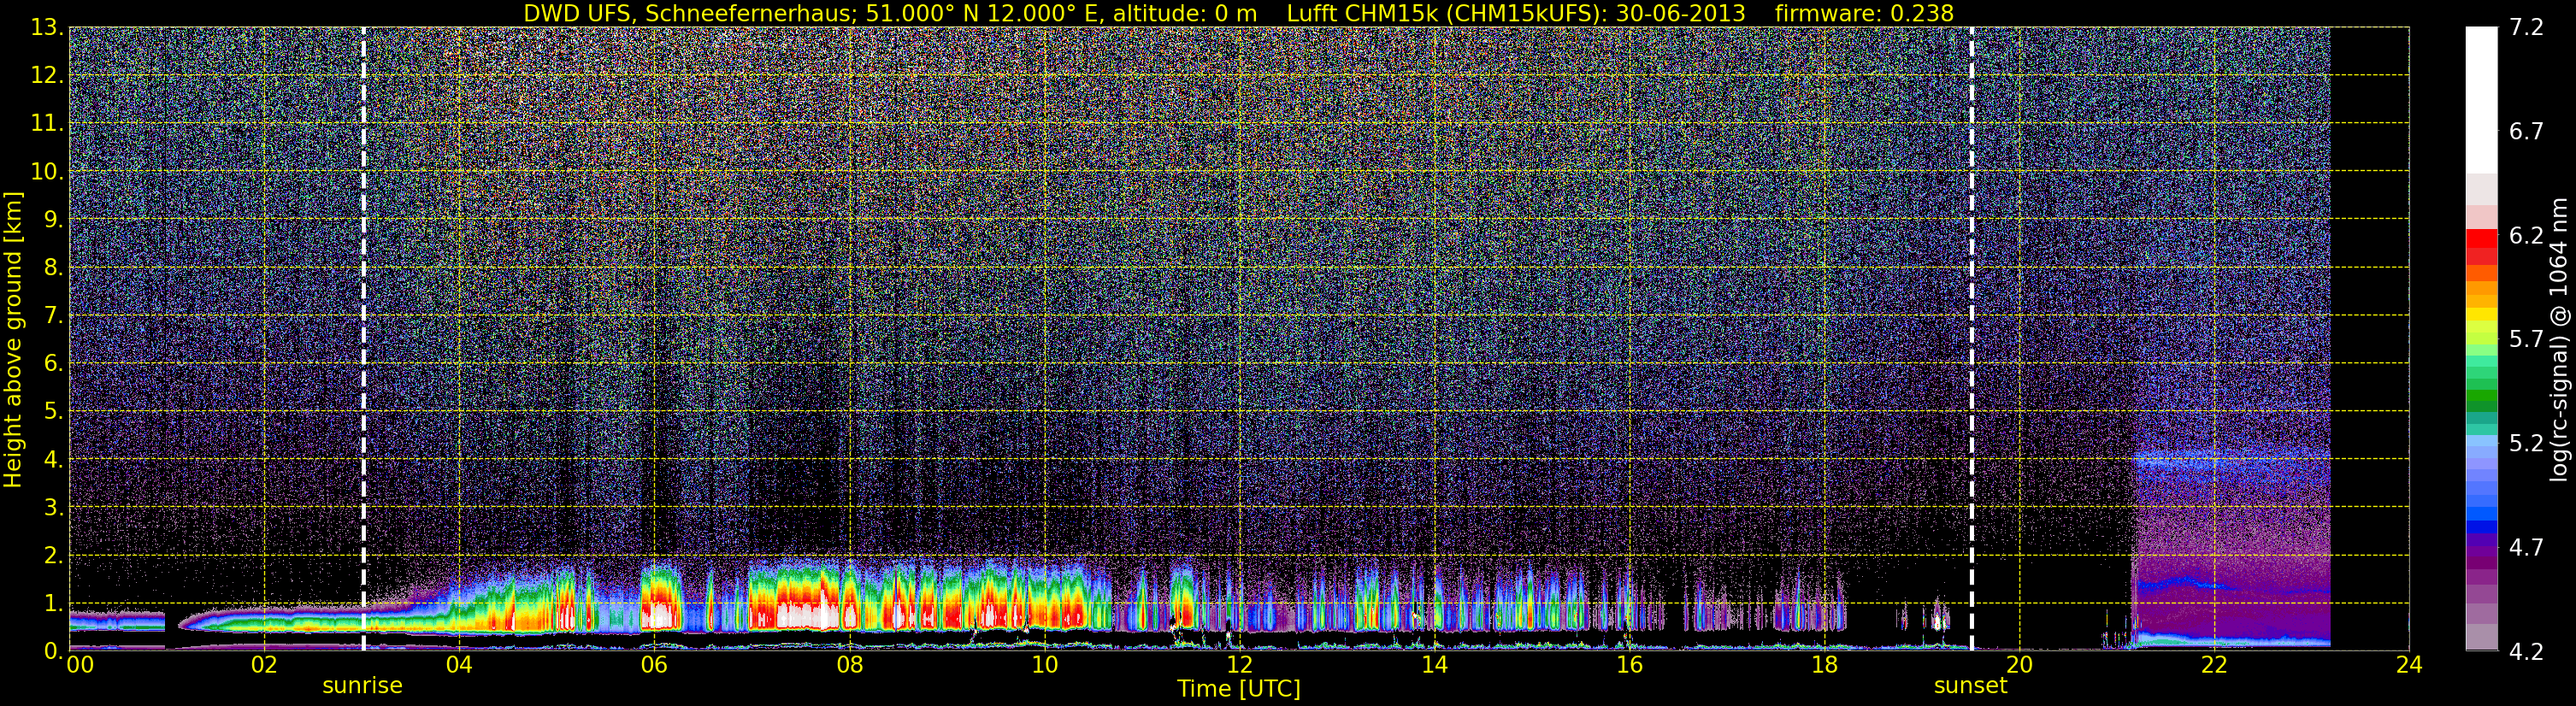
Task: Click the height axis tick '3.'
Action: point(53,507)
